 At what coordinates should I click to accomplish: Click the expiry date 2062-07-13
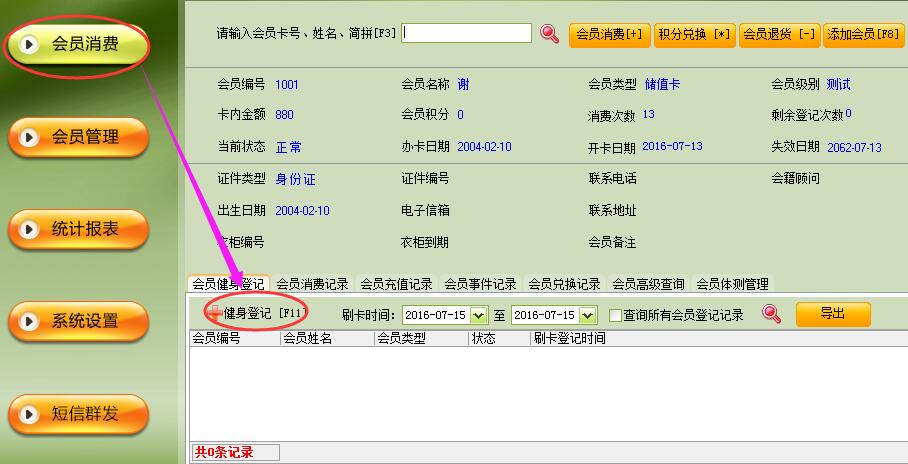point(854,147)
